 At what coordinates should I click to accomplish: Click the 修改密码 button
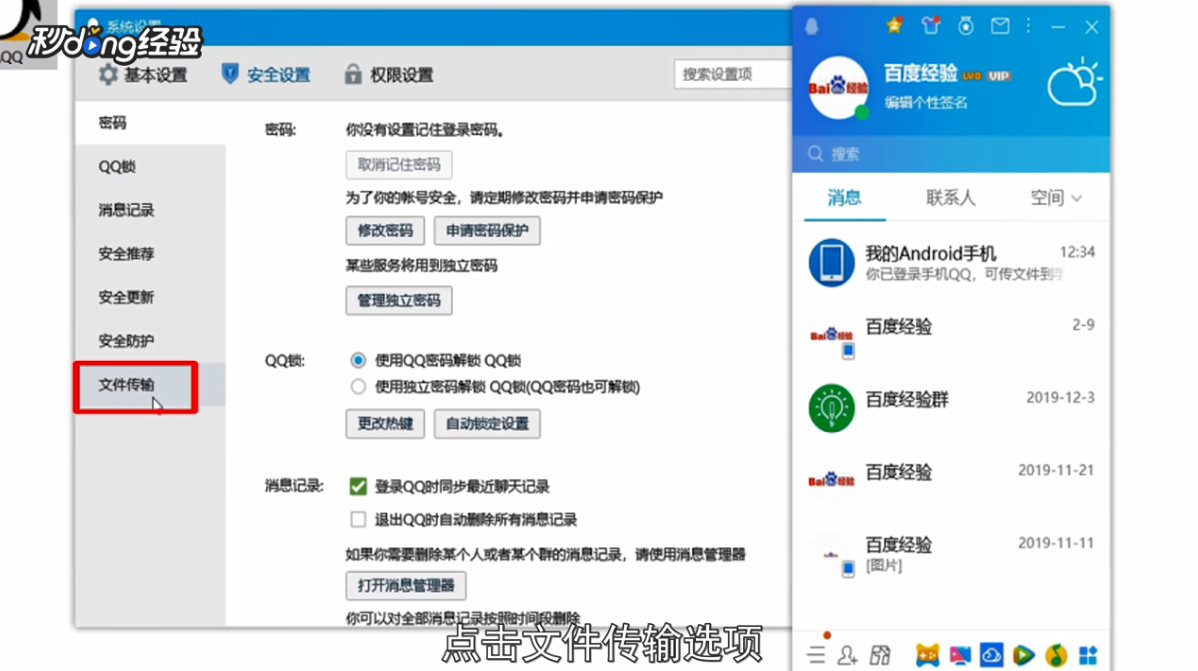pos(385,231)
